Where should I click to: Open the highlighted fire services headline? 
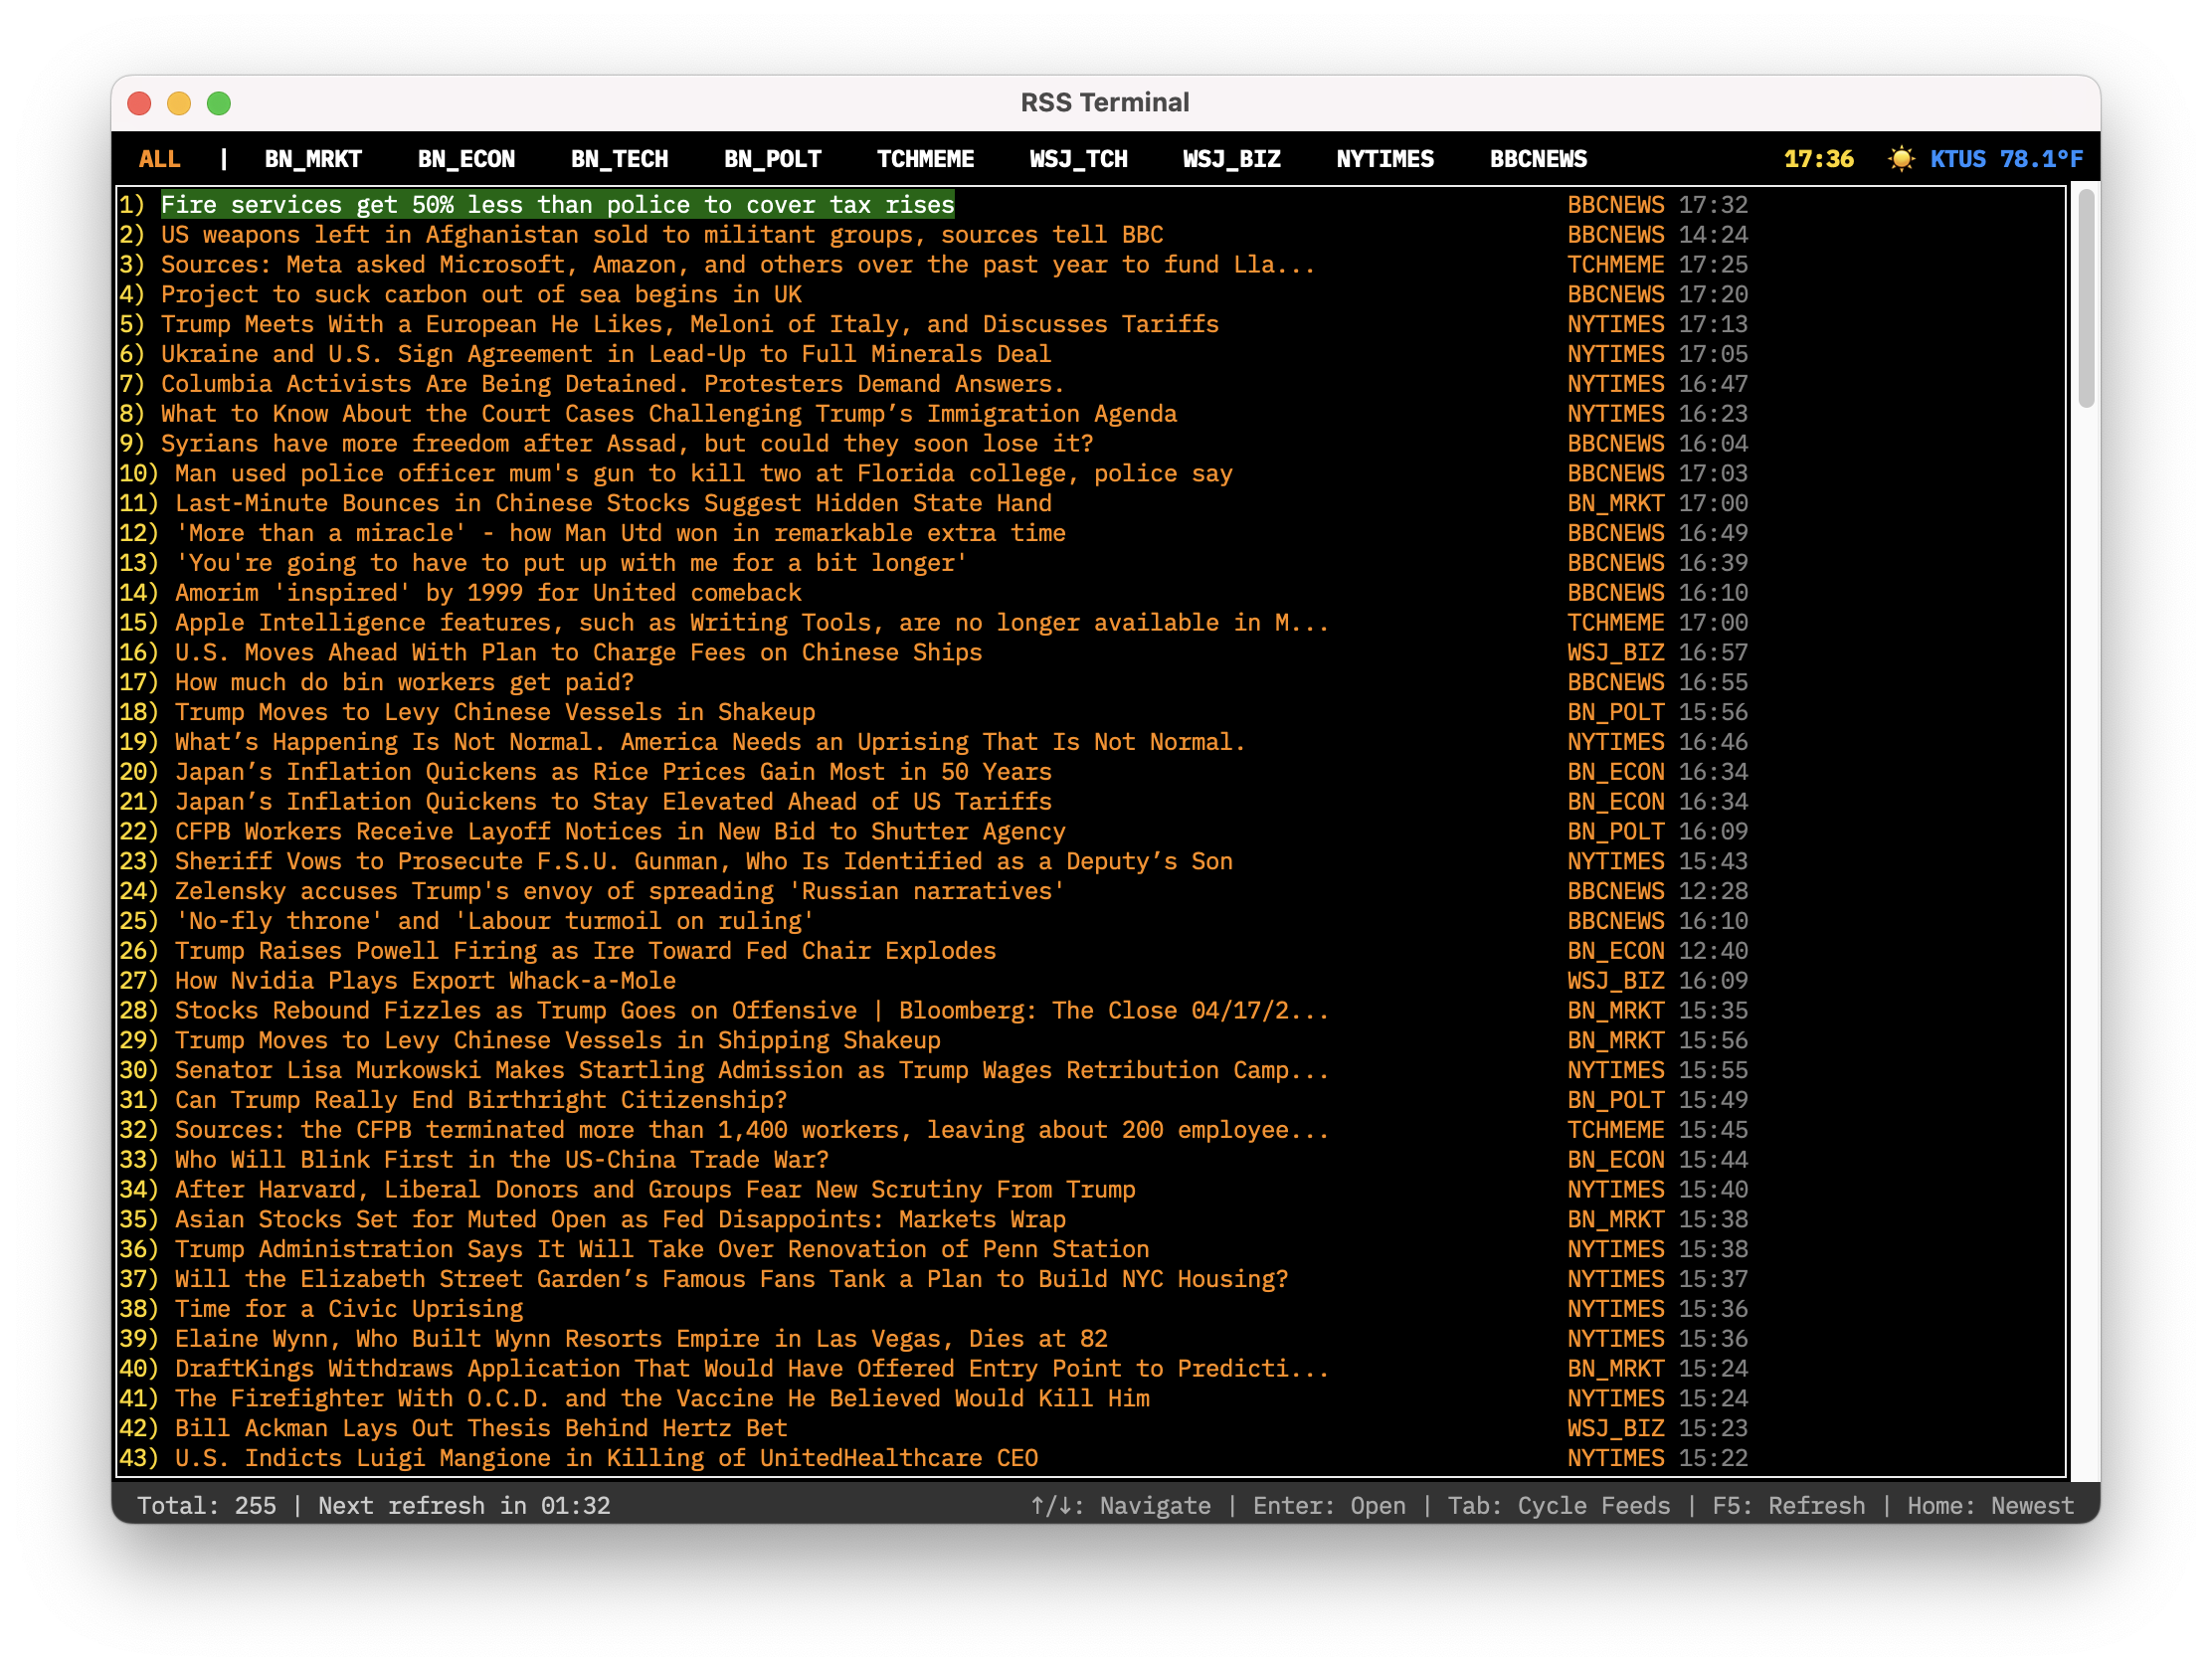pyautogui.click(x=558, y=204)
